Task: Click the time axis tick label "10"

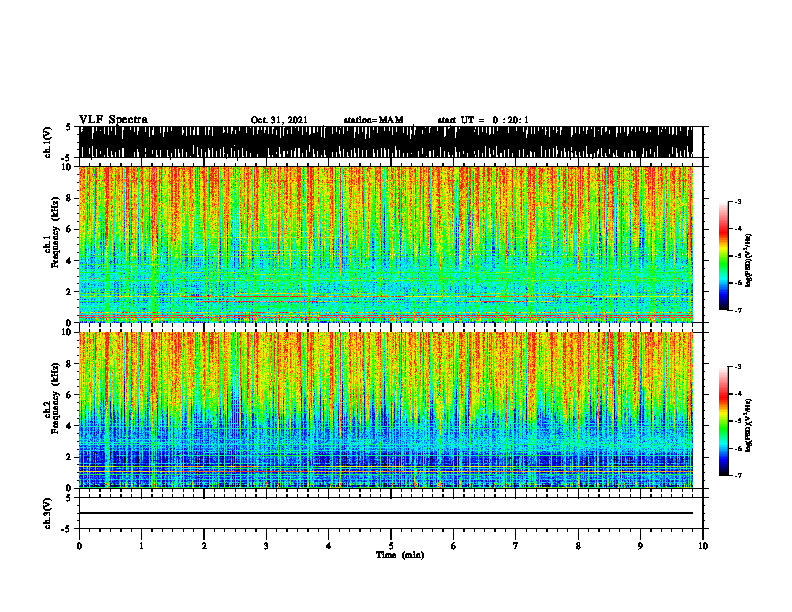Action: (703, 546)
